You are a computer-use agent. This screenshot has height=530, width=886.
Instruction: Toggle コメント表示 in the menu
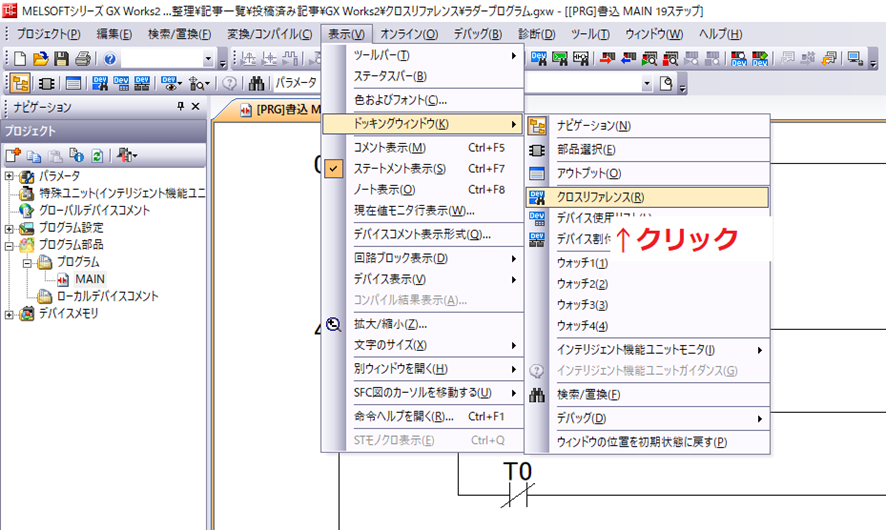pos(423,147)
